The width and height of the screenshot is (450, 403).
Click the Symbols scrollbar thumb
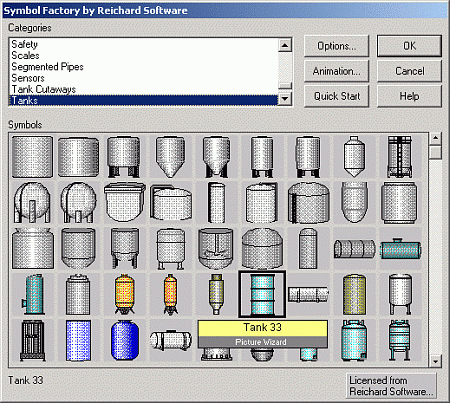pos(435,152)
